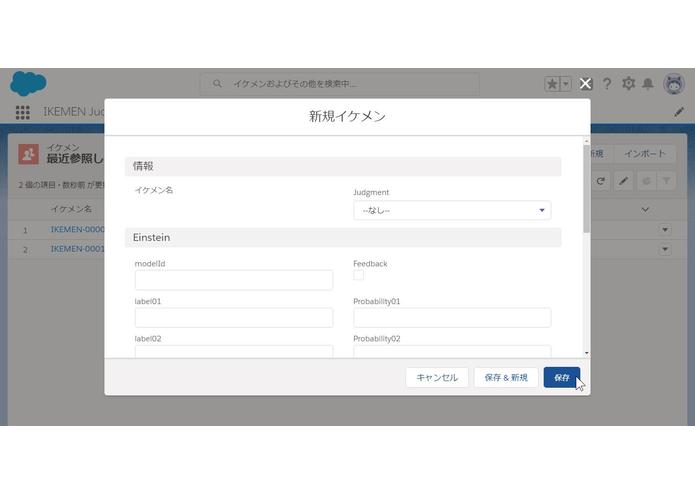
Task: Click the user avatar profile icon
Action: click(674, 84)
